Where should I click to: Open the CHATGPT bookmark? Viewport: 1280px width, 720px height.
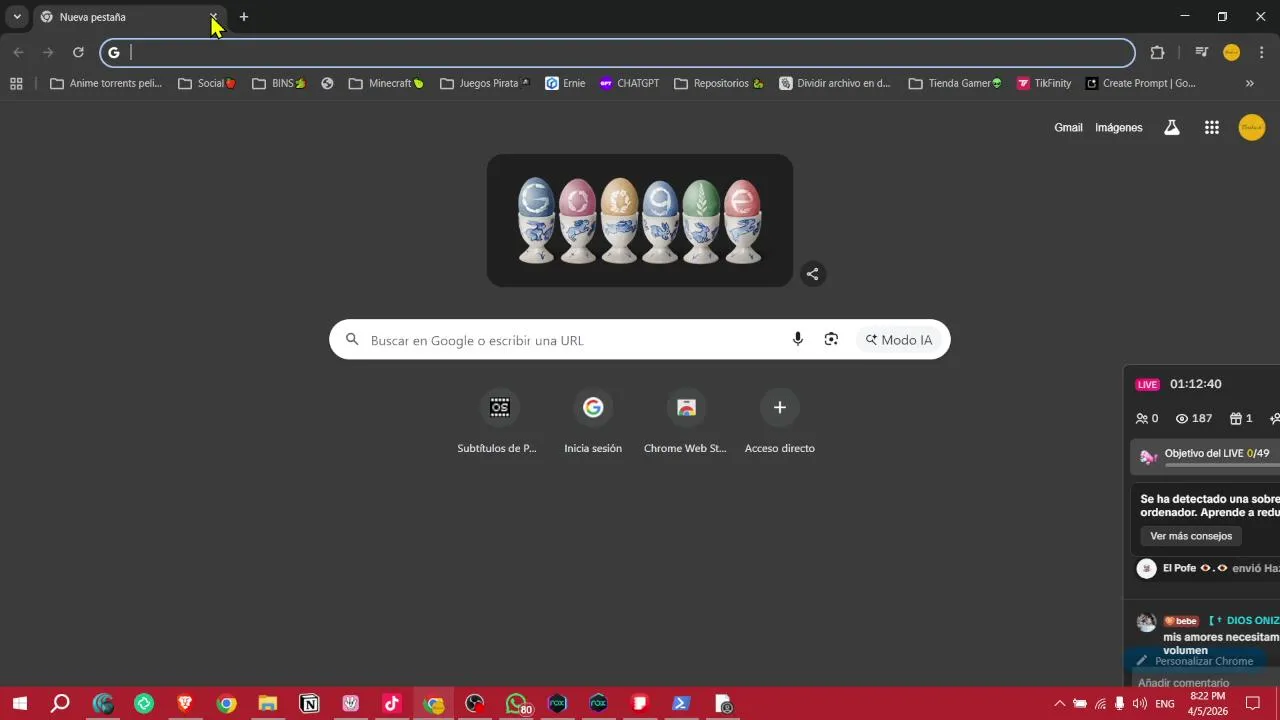(x=629, y=84)
